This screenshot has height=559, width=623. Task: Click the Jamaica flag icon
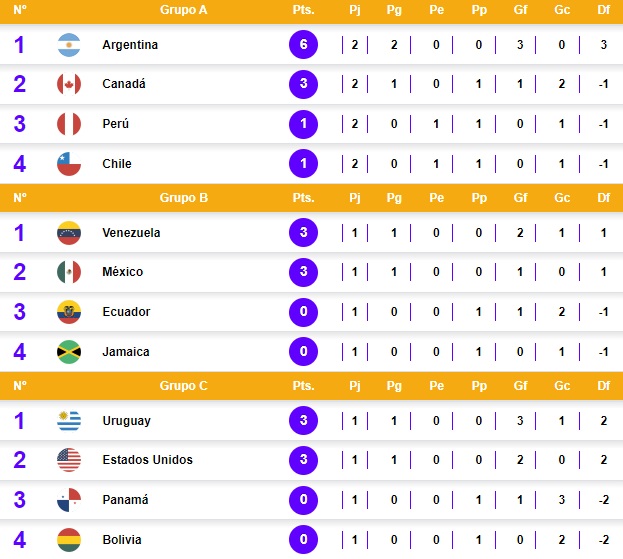[69, 352]
